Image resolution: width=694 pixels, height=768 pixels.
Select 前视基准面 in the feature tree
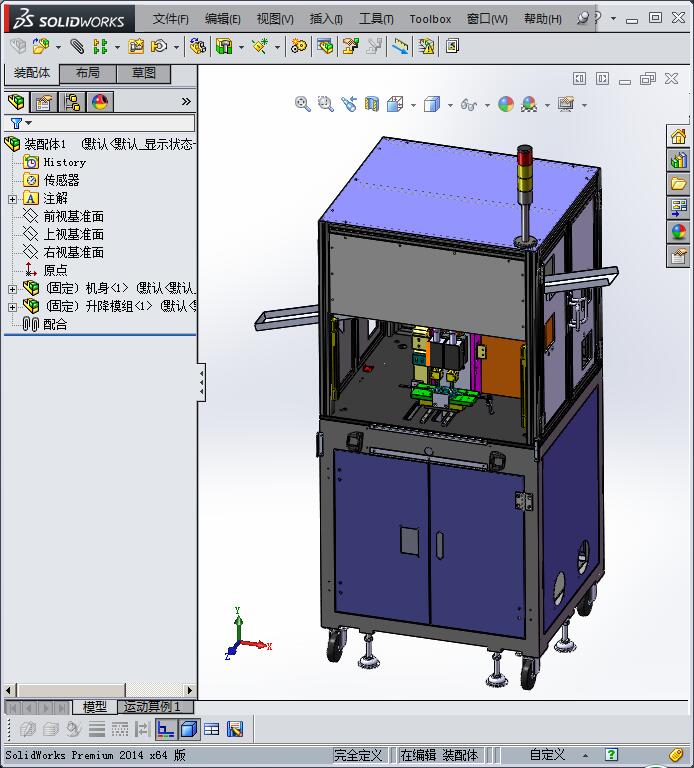[x=73, y=216]
